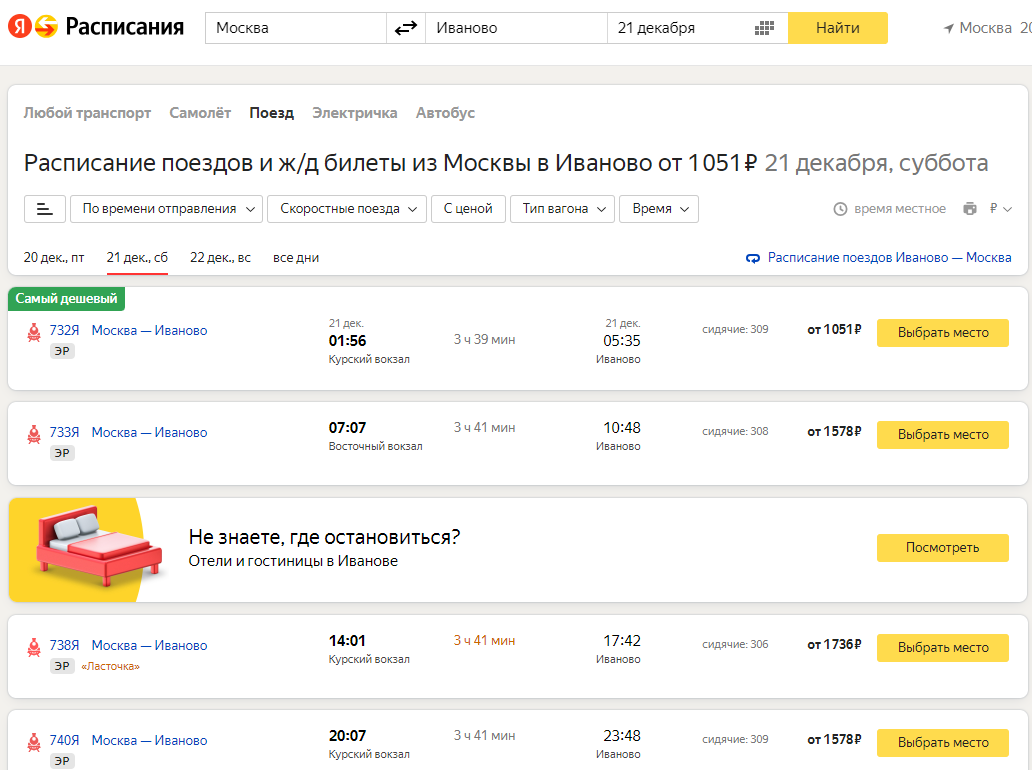
Task: Toggle the 'С ценой' price filter
Action: pyautogui.click(x=468, y=209)
